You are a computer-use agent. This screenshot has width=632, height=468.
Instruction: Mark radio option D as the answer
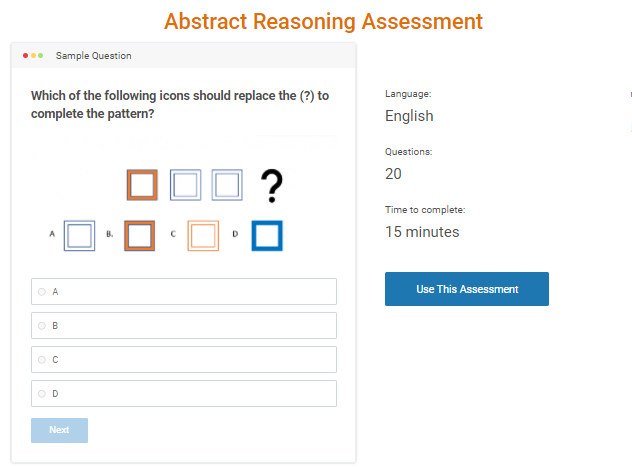[x=42, y=394]
